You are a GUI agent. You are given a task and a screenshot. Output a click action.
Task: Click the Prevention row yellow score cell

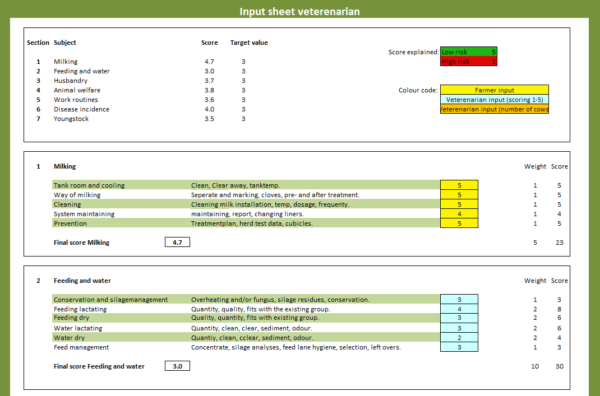(x=459, y=223)
